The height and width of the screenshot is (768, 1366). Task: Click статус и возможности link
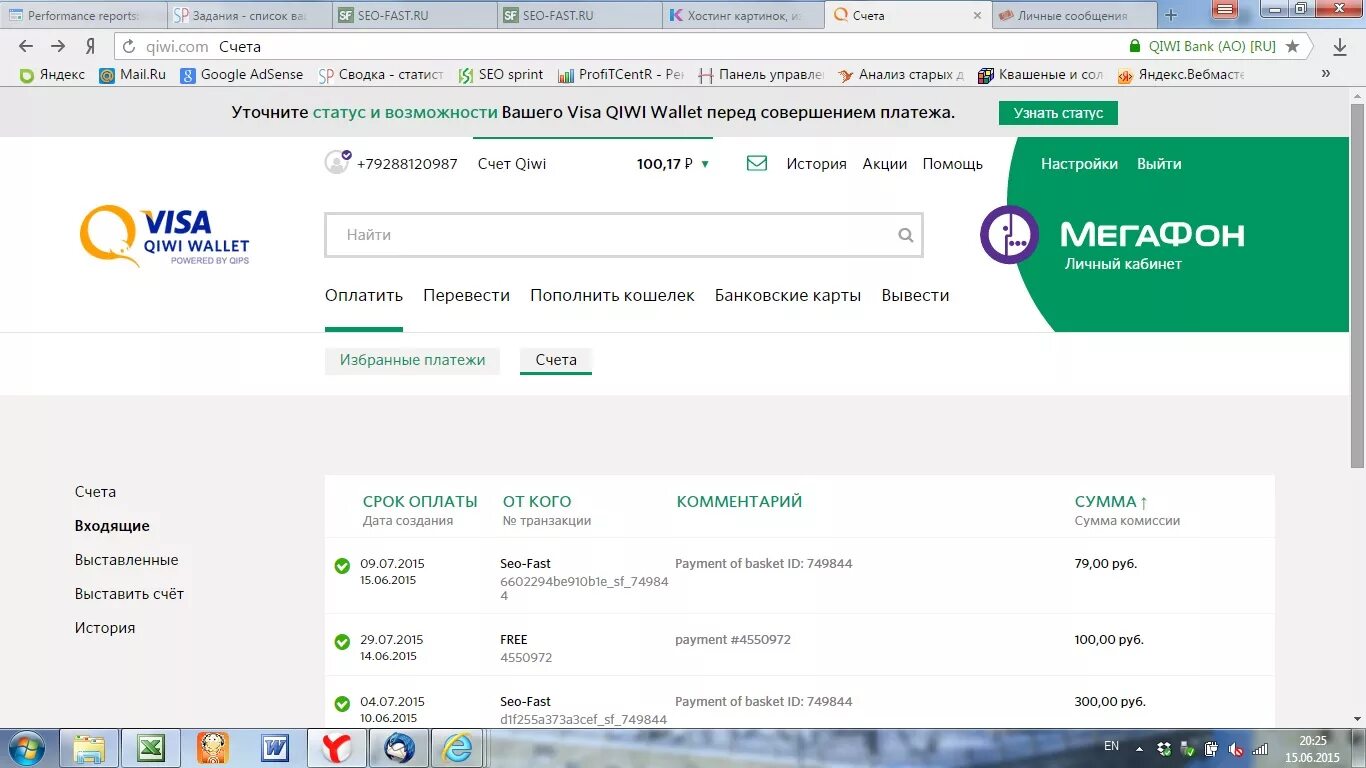[405, 112]
